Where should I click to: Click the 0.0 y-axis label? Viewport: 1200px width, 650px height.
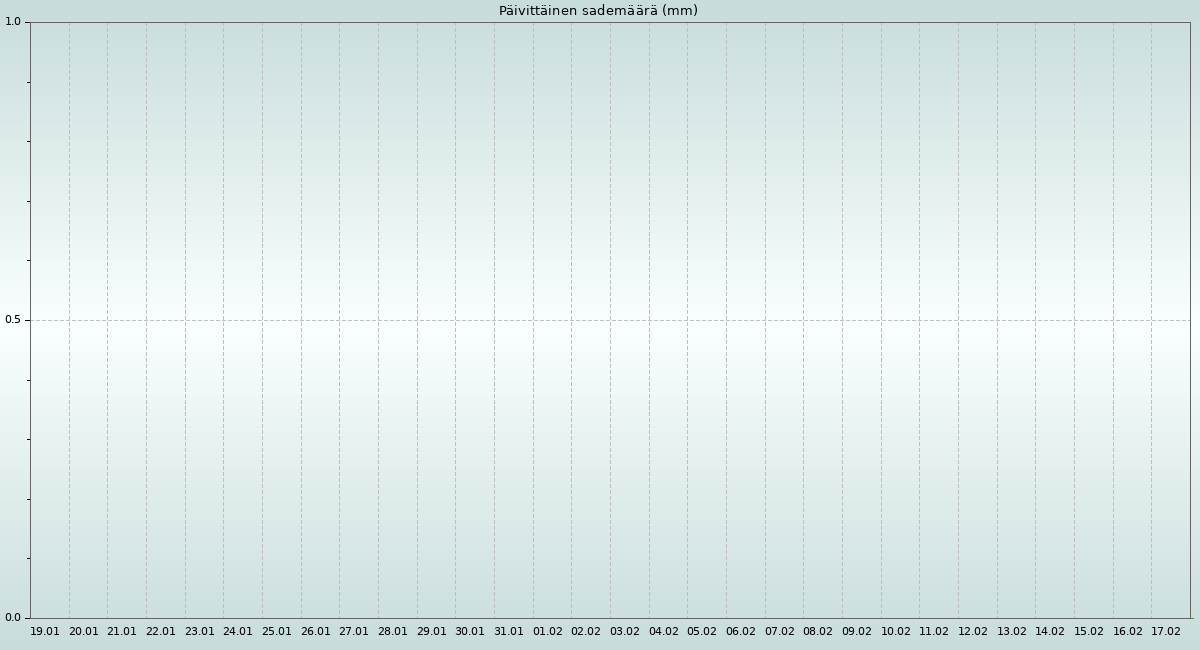tap(13, 617)
